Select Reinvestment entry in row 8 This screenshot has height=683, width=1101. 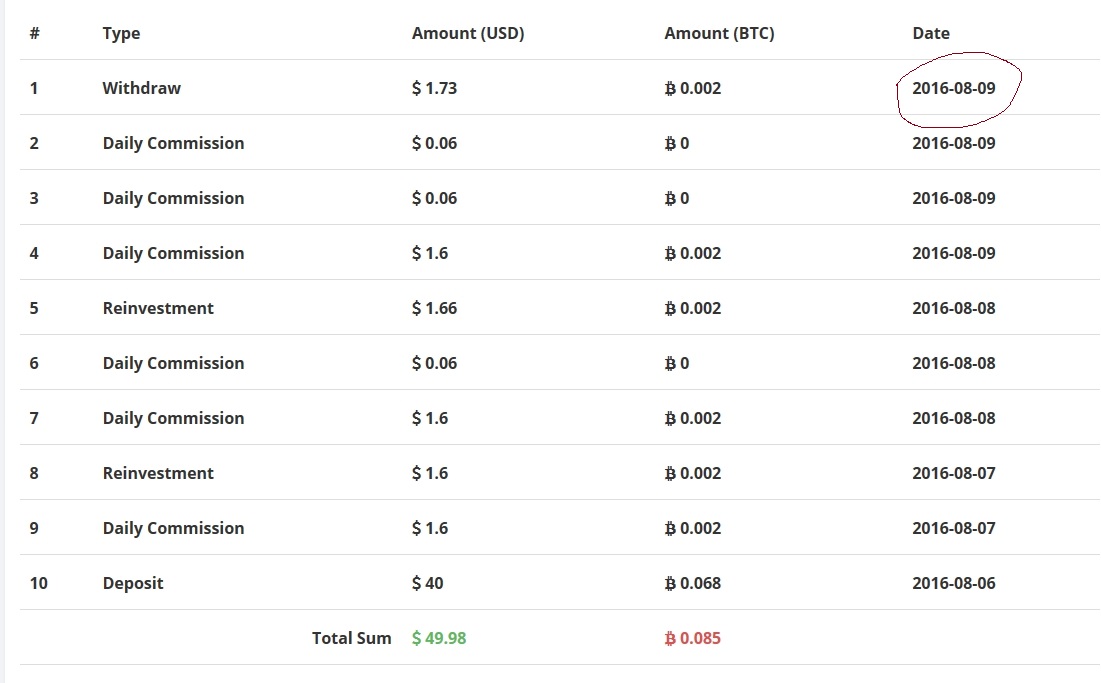pos(158,473)
